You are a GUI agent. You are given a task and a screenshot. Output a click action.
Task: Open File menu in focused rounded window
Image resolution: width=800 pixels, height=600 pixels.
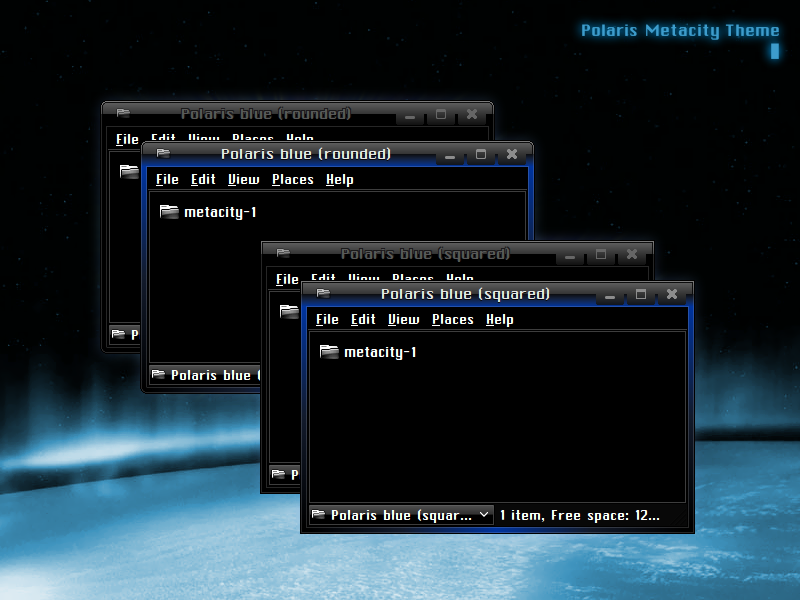(x=167, y=180)
